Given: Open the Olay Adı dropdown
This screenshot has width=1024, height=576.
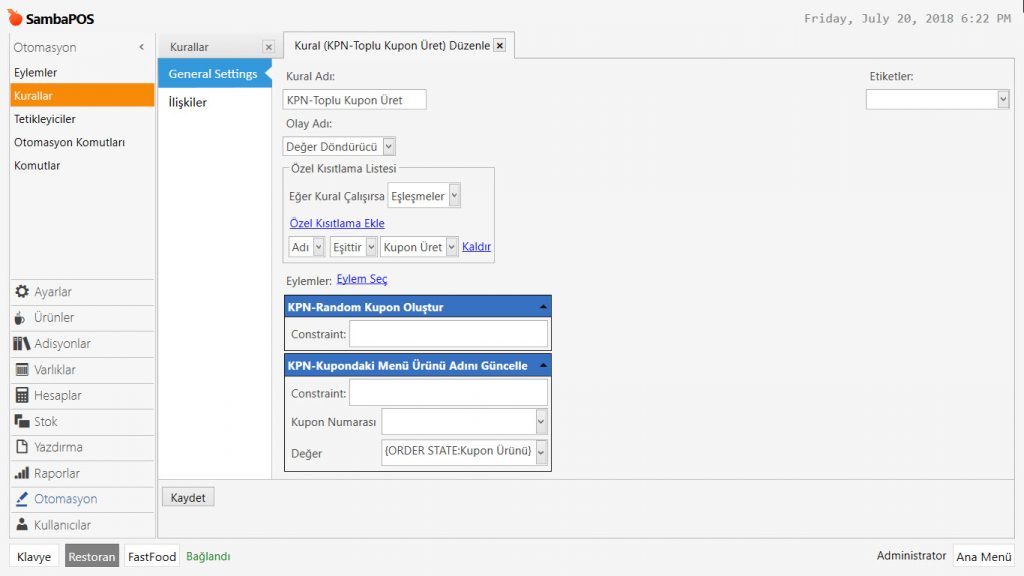Looking at the screenshot, I should pyautogui.click(x=388, y=146).
